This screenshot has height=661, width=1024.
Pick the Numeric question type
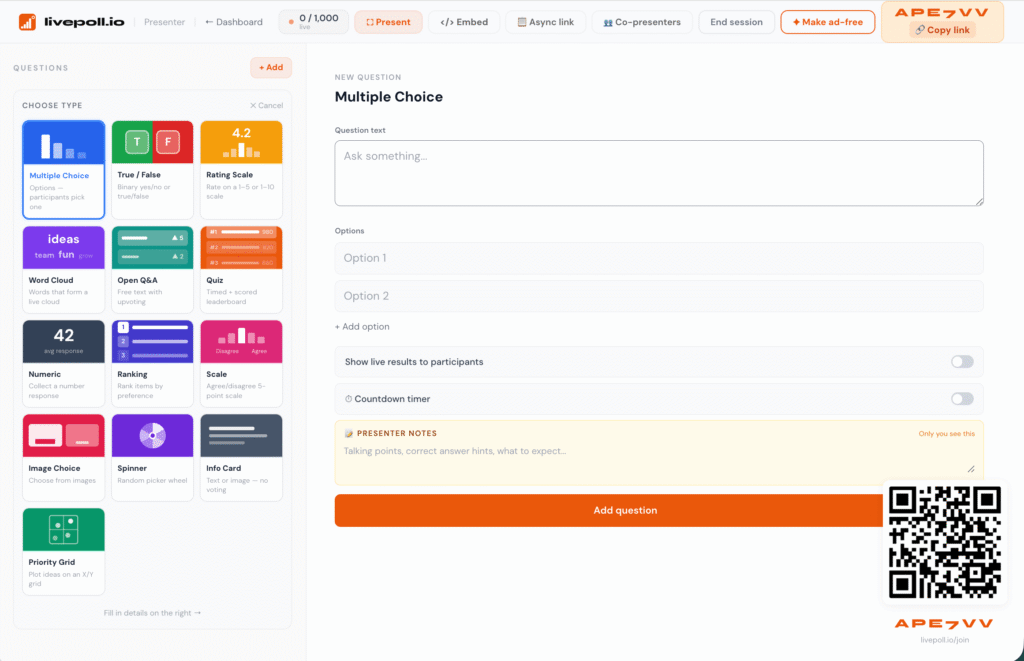tap(63, 363)
